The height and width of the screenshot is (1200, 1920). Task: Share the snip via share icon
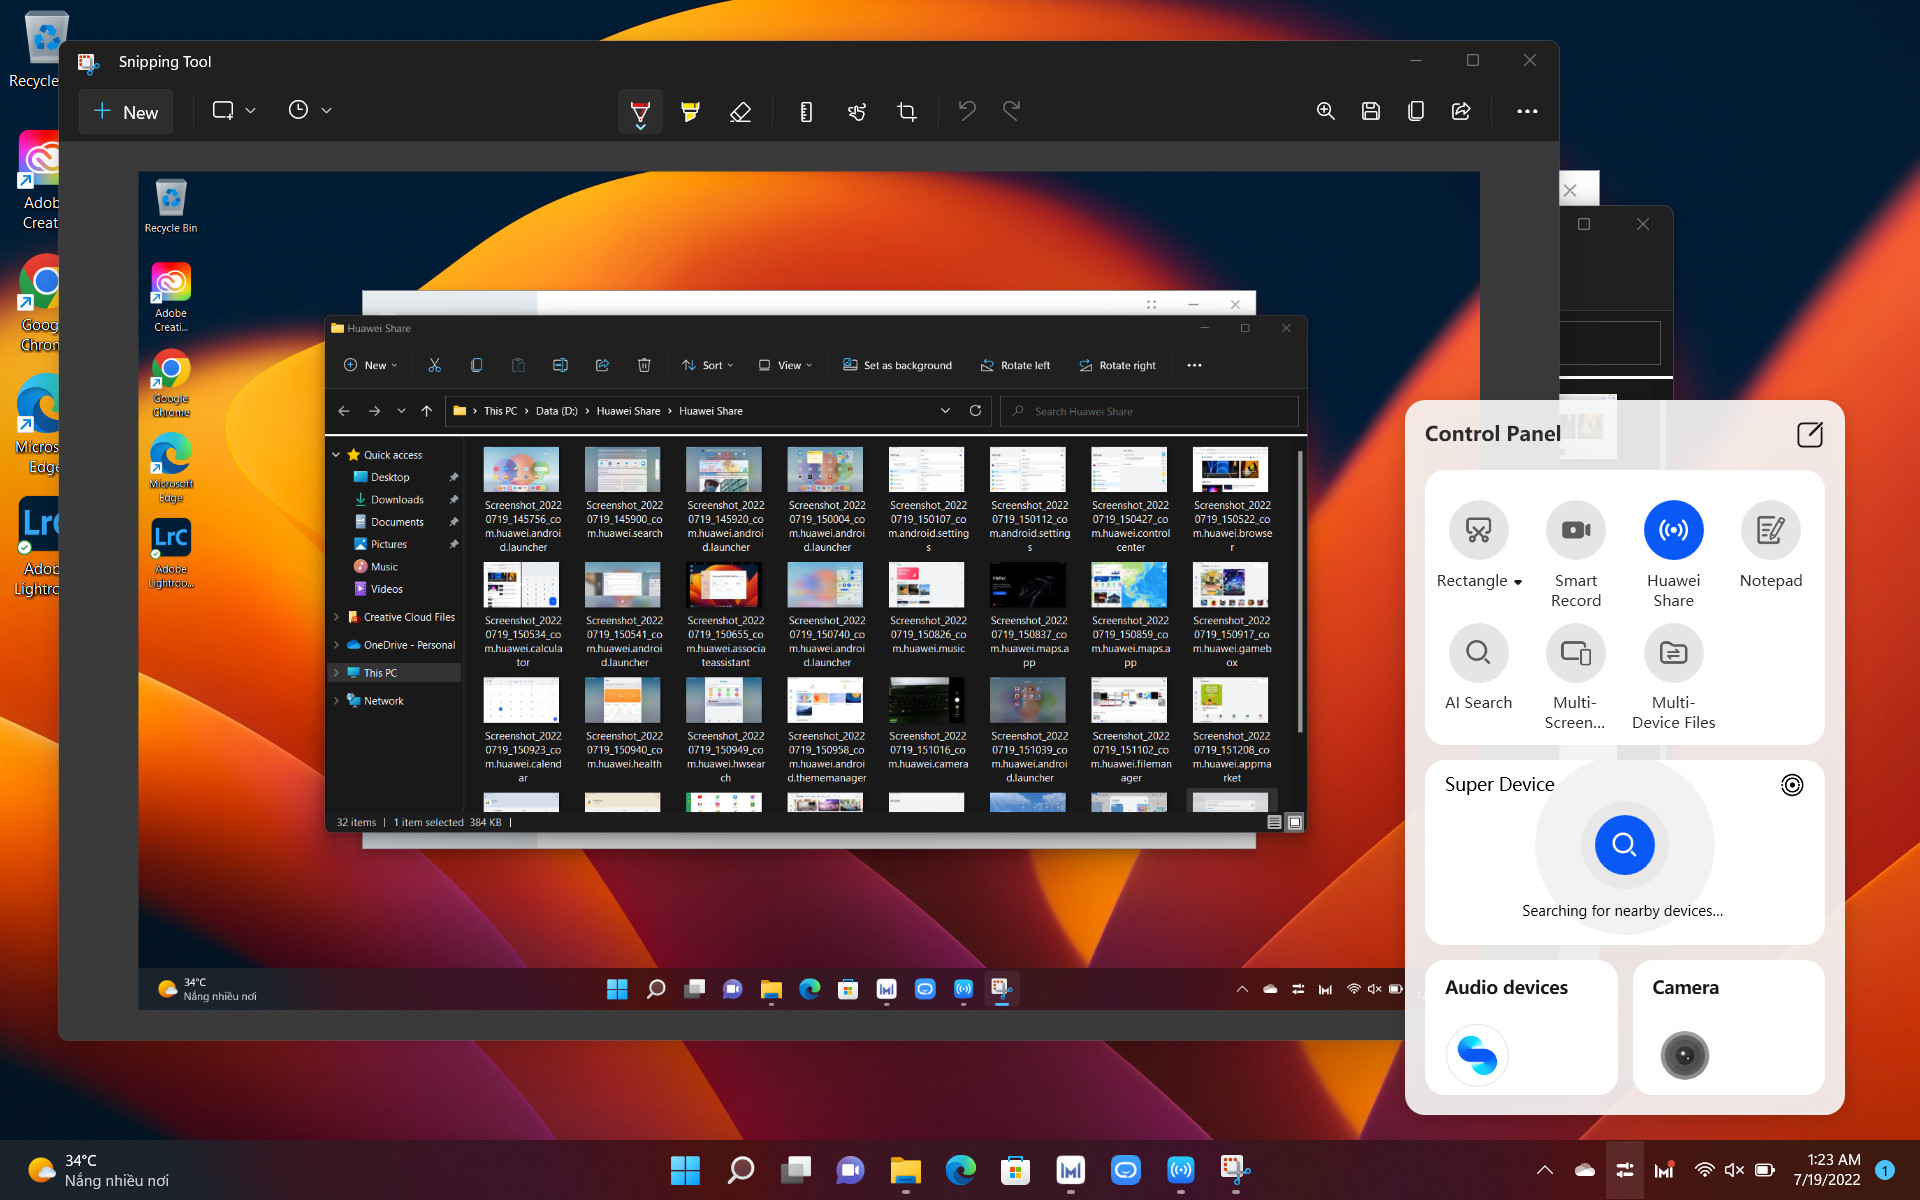(x=1461, y=112)
